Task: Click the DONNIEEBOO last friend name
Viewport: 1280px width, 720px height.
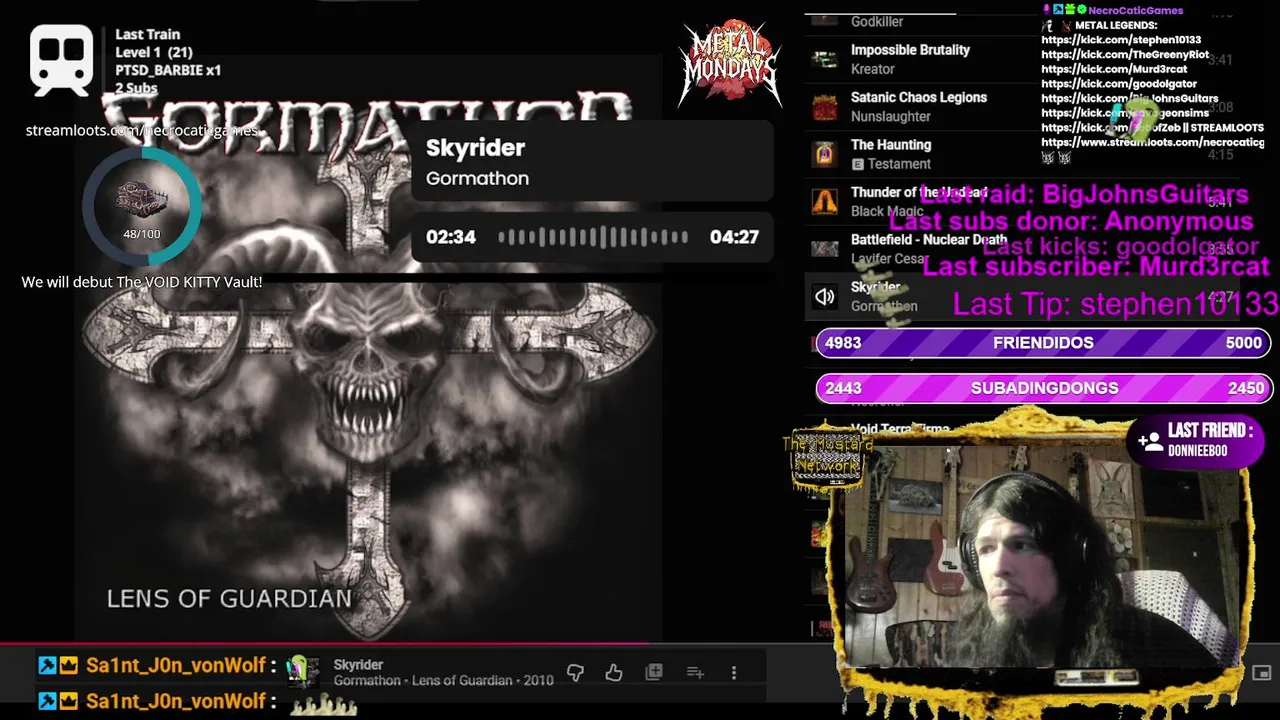Action: pos(1197,451)
